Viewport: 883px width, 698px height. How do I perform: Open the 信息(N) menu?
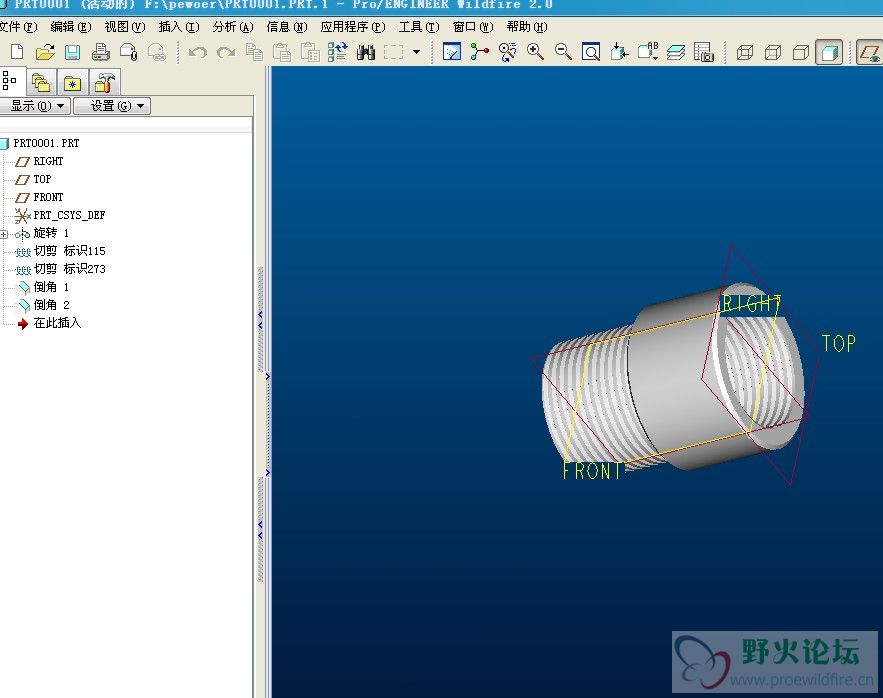[287, 26]
